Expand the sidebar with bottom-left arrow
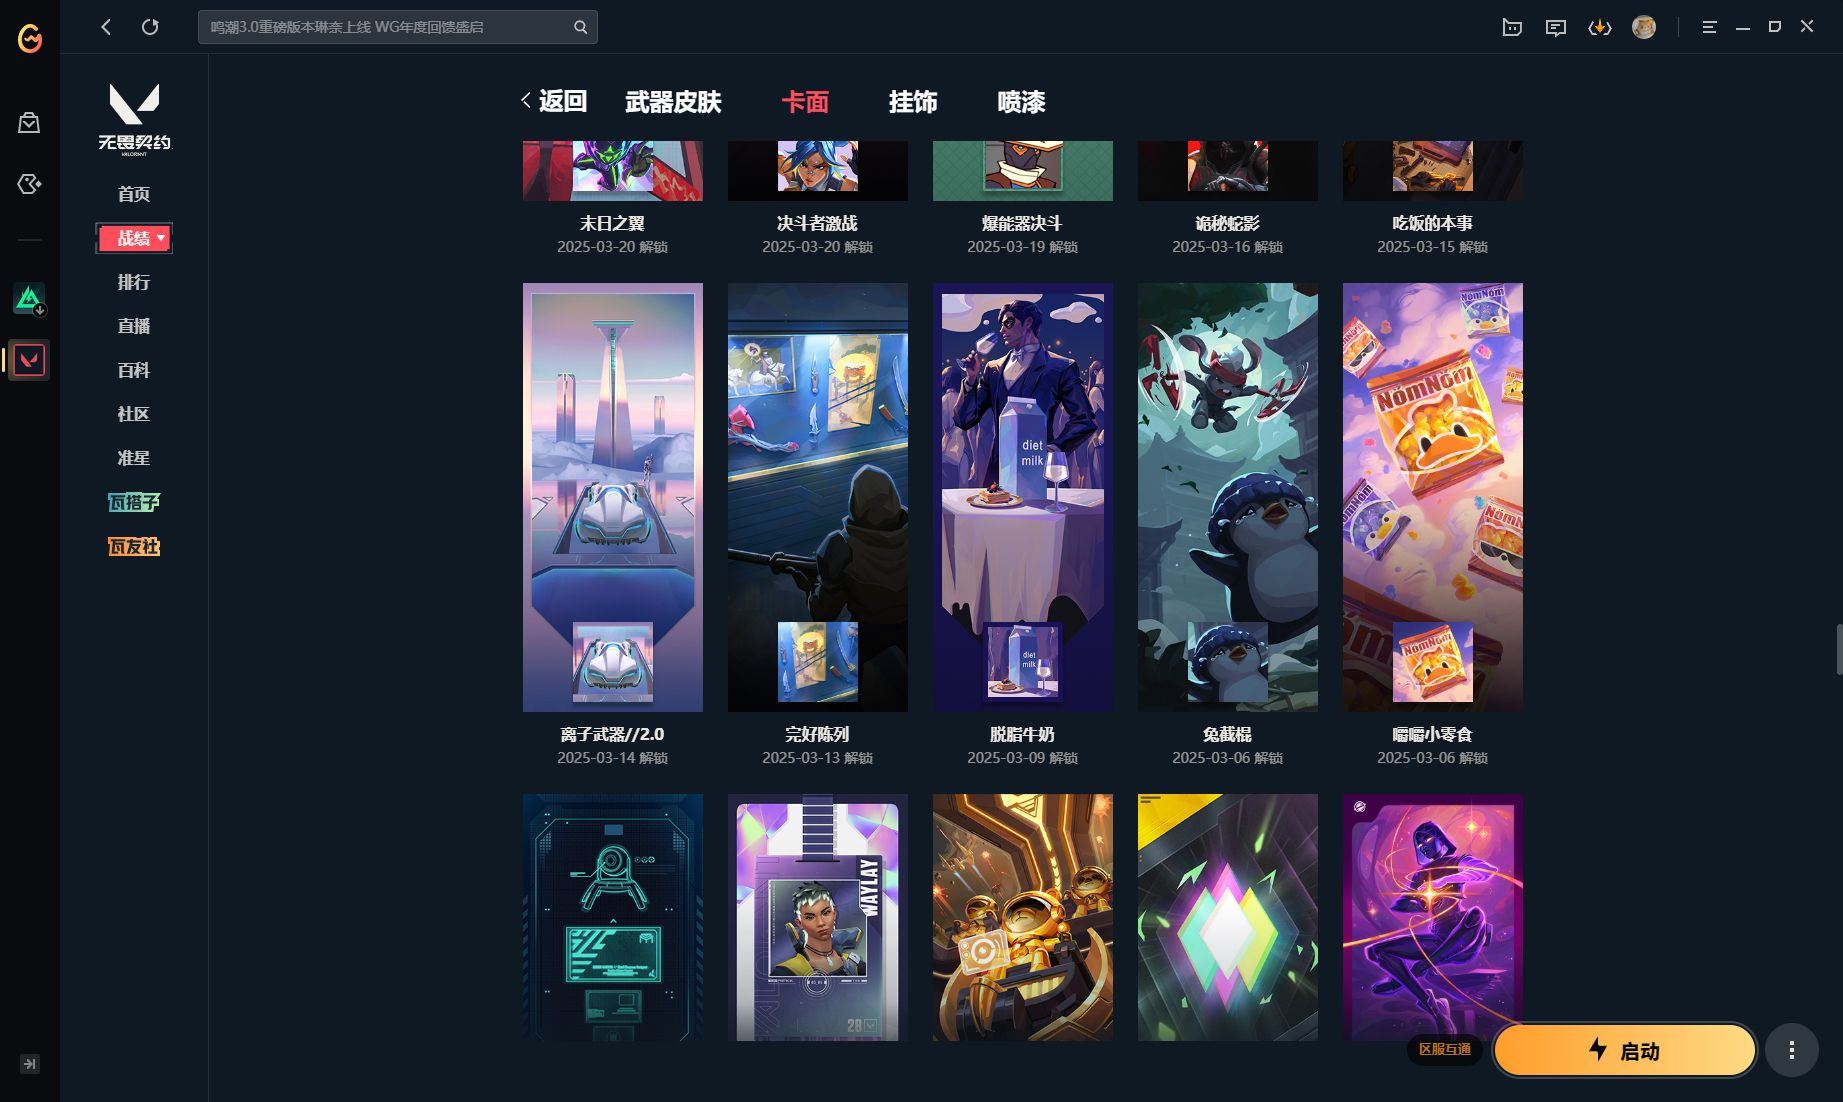The width and height of the screenshot is (1843, 1102). tap(29, 1064)
